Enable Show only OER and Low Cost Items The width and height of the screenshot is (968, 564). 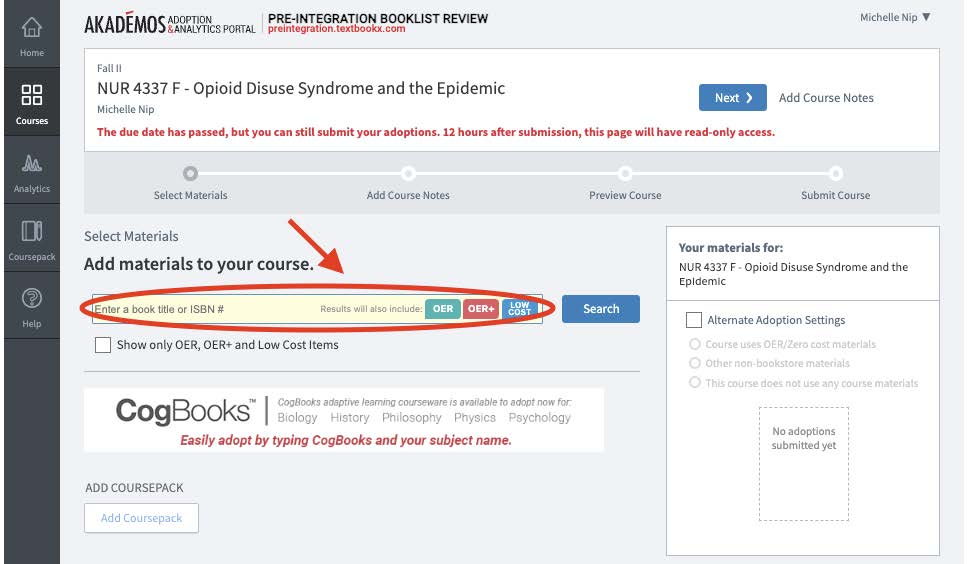coord(103,345)
